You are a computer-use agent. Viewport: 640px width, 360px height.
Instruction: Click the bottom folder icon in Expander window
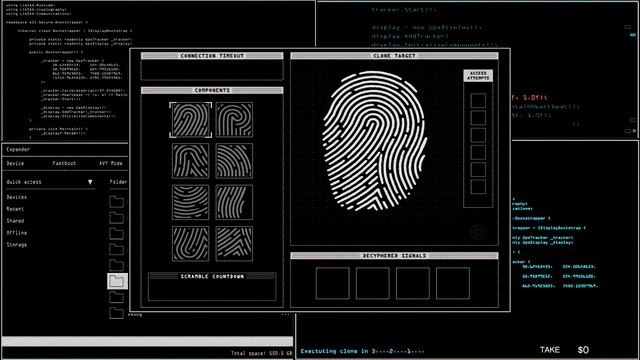click(116, 313)
